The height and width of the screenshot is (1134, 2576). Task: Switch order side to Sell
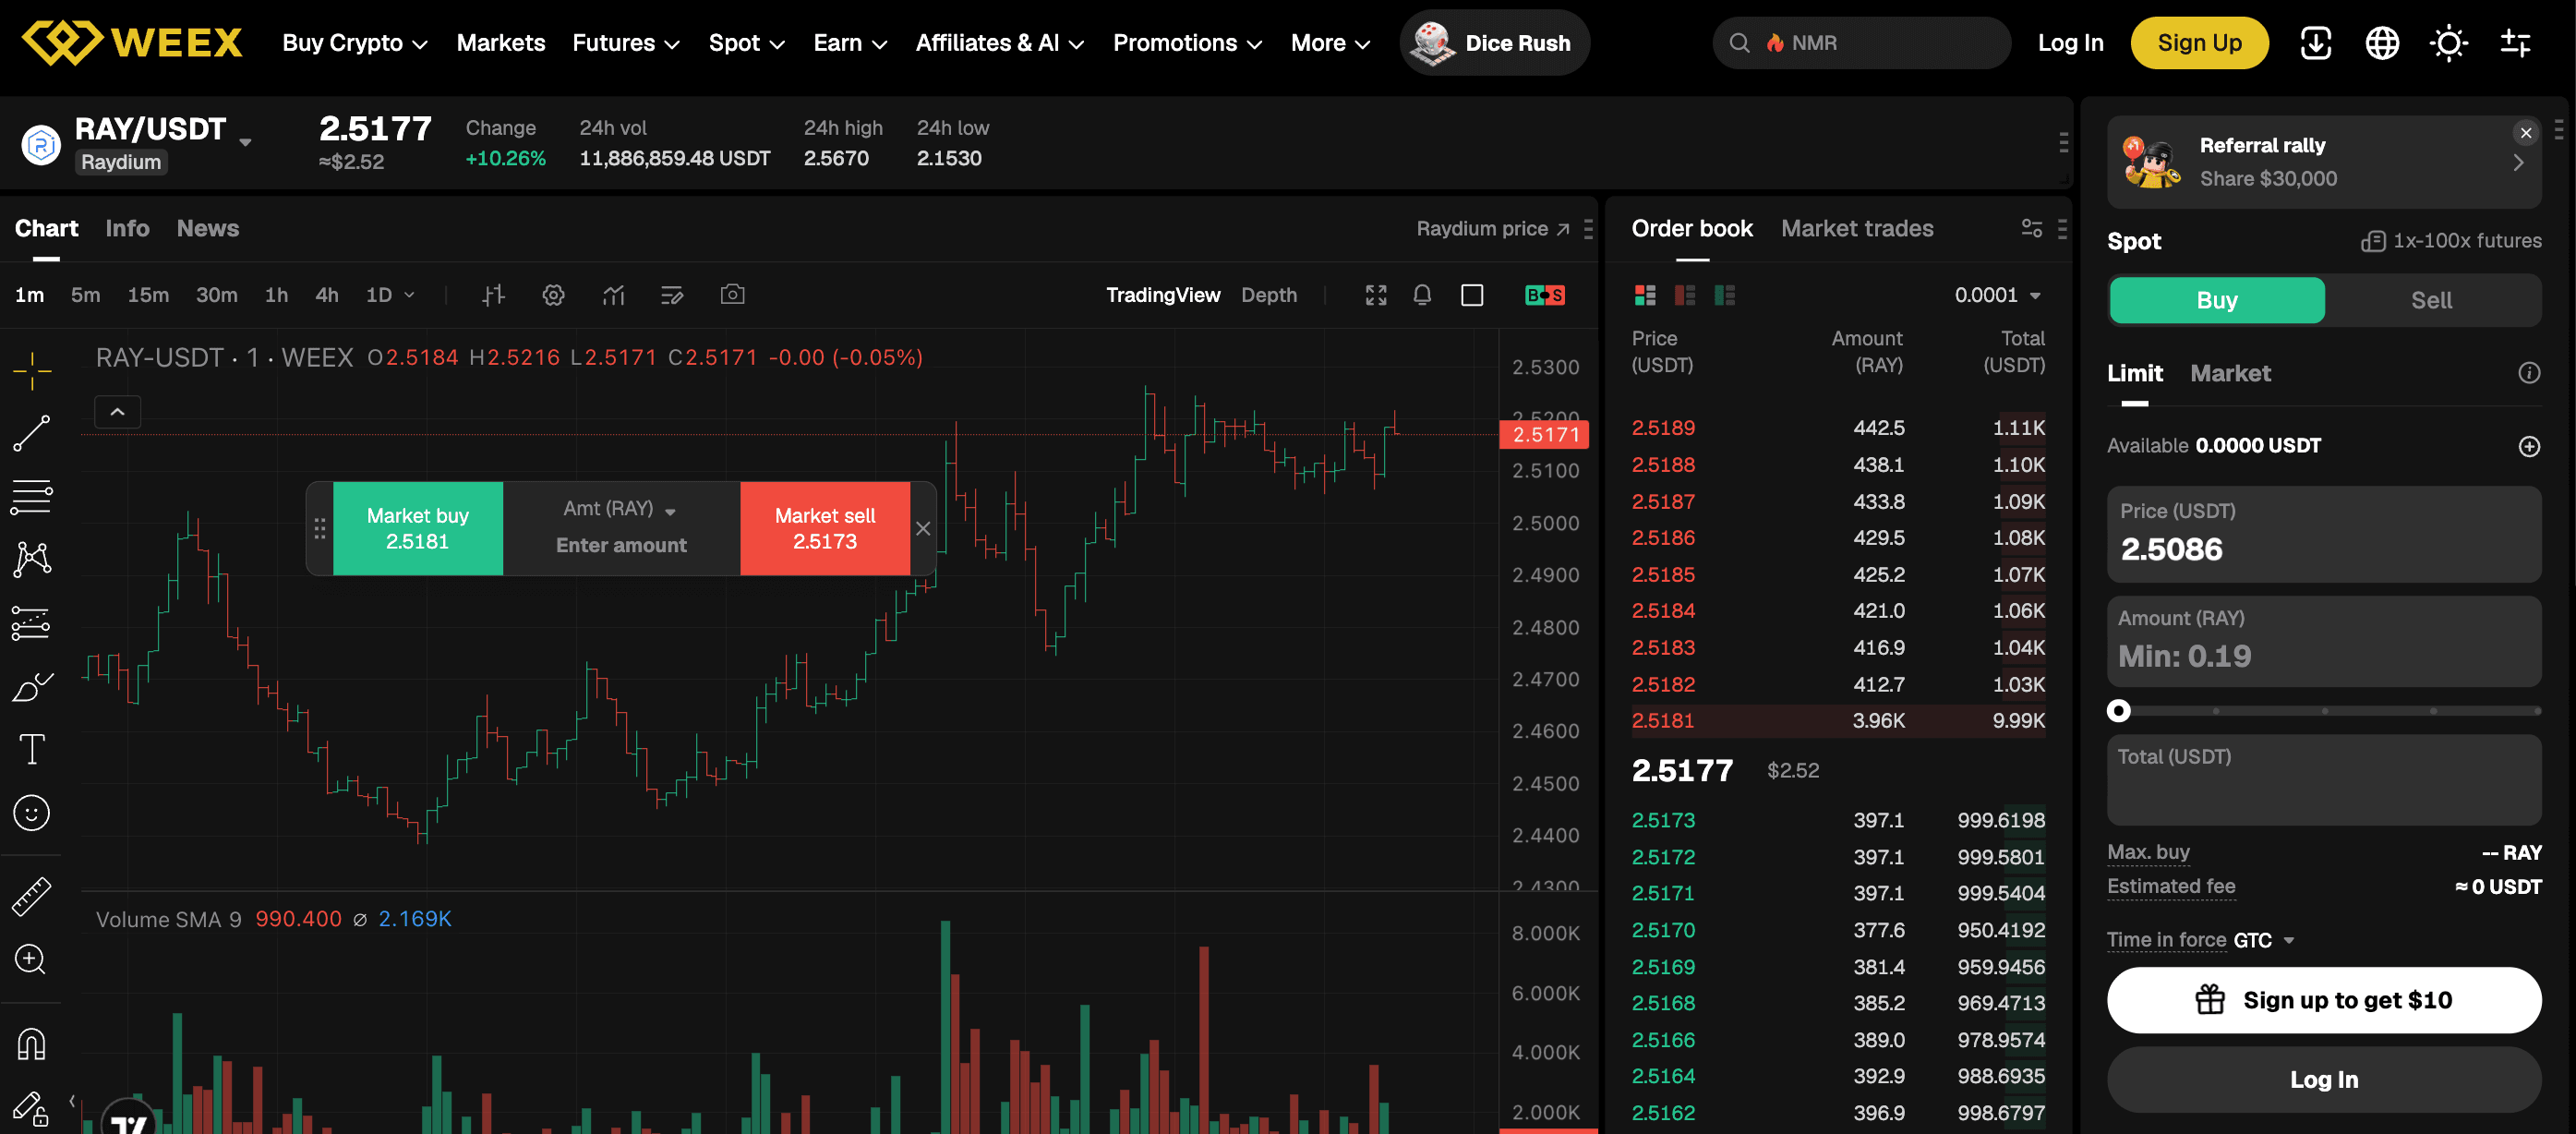click(x=2431, y=300)
